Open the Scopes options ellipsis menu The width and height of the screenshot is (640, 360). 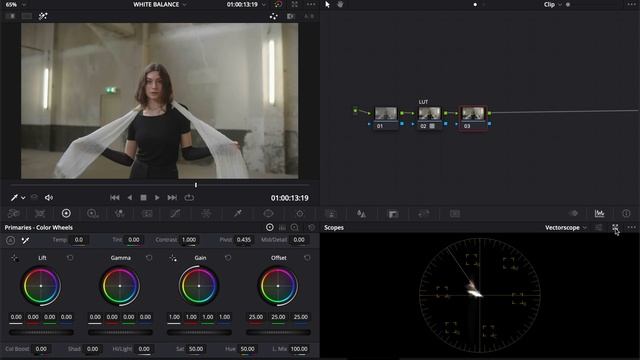631,227
